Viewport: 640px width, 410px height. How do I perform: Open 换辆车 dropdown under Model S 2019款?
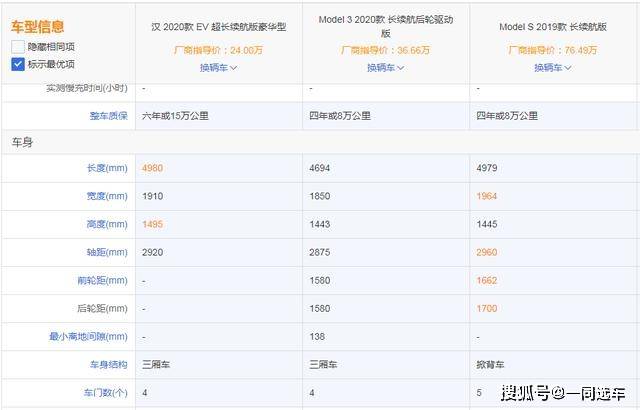pyautogui.click(x=552, y=68)
